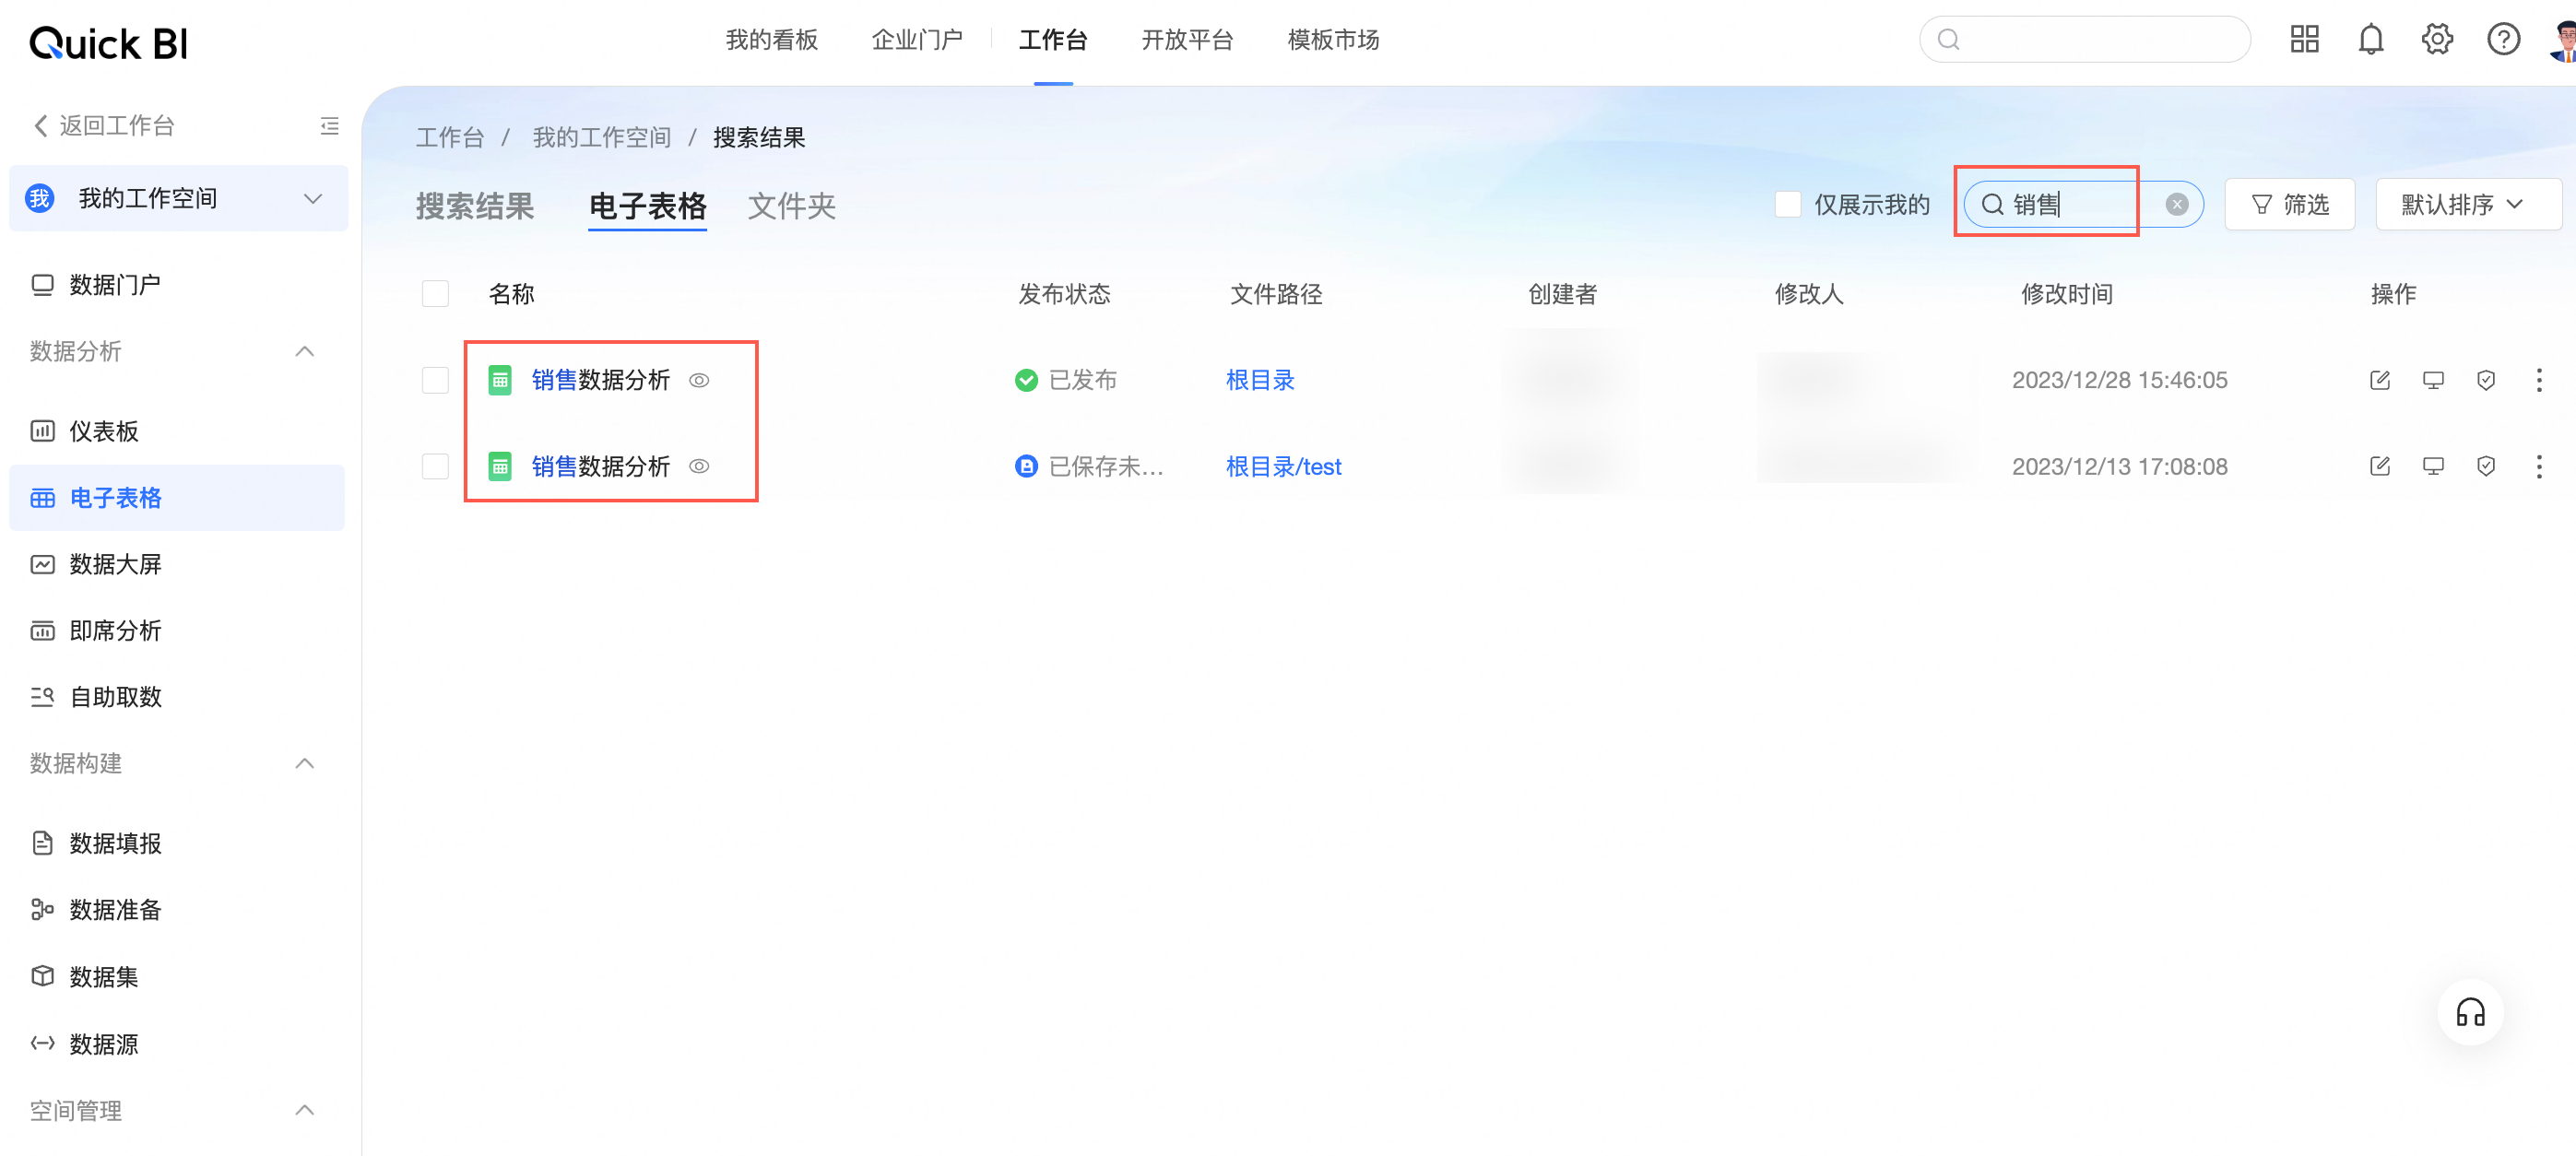Click edit icon for first 销售数据分析 row

tap(2379, 380)
